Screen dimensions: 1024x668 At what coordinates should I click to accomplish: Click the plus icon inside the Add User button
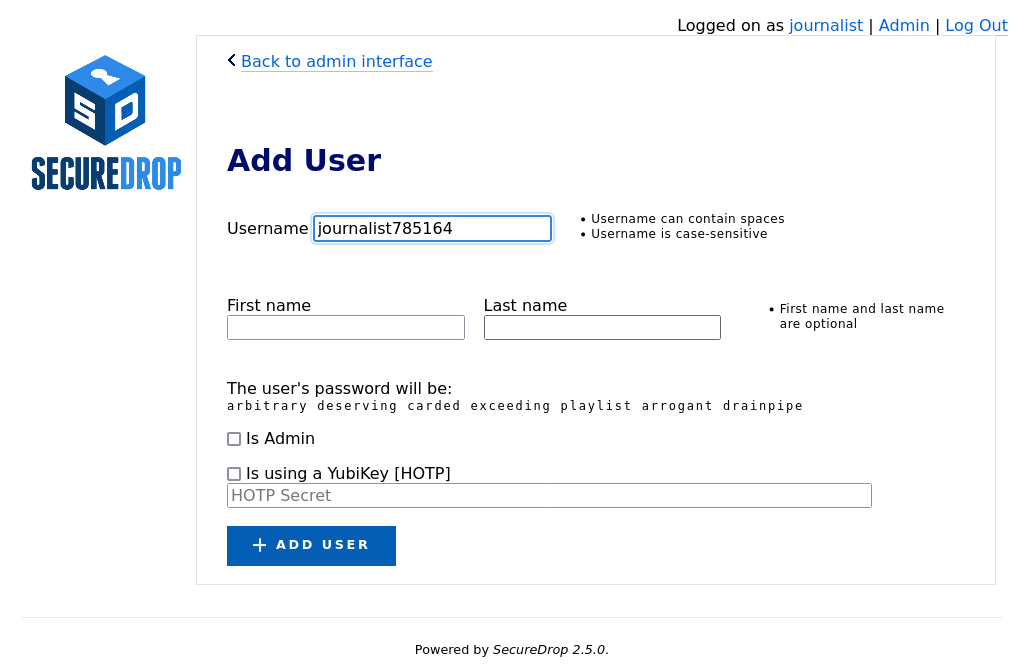coord(260,545)
